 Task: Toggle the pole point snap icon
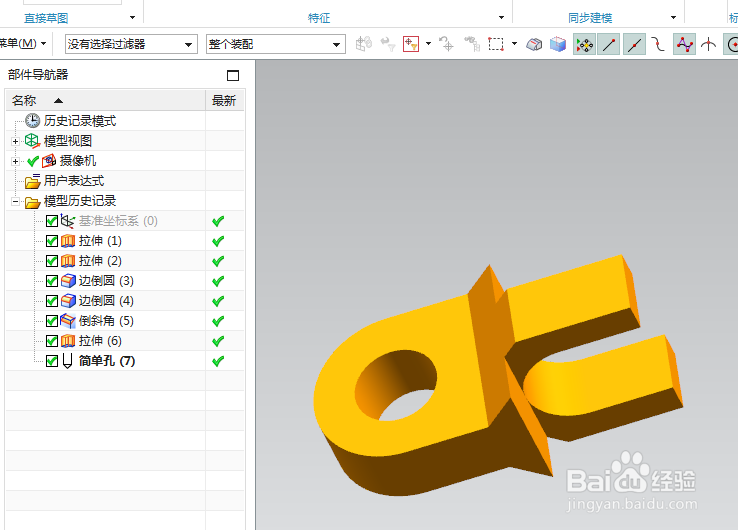pos(684,45)
